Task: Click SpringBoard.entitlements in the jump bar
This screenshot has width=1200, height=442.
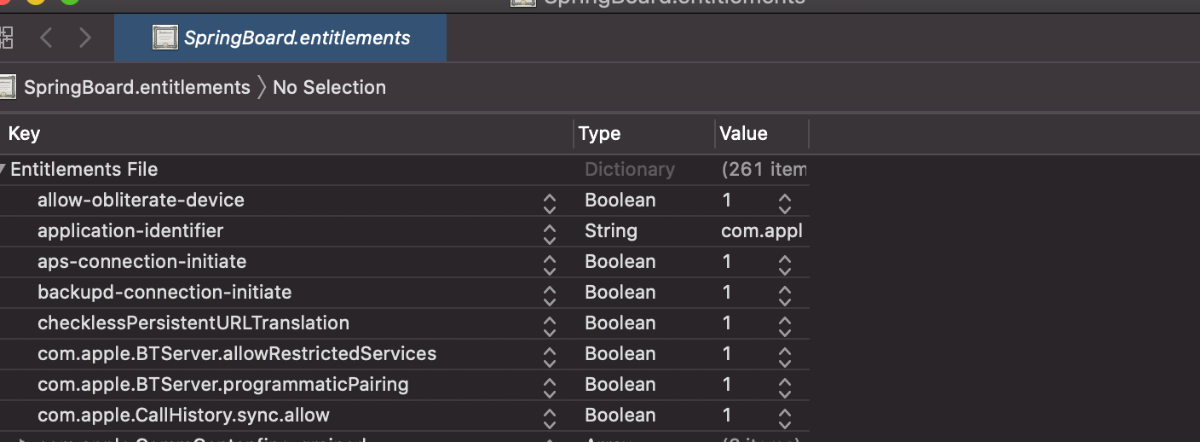Action: pos(137,87)
